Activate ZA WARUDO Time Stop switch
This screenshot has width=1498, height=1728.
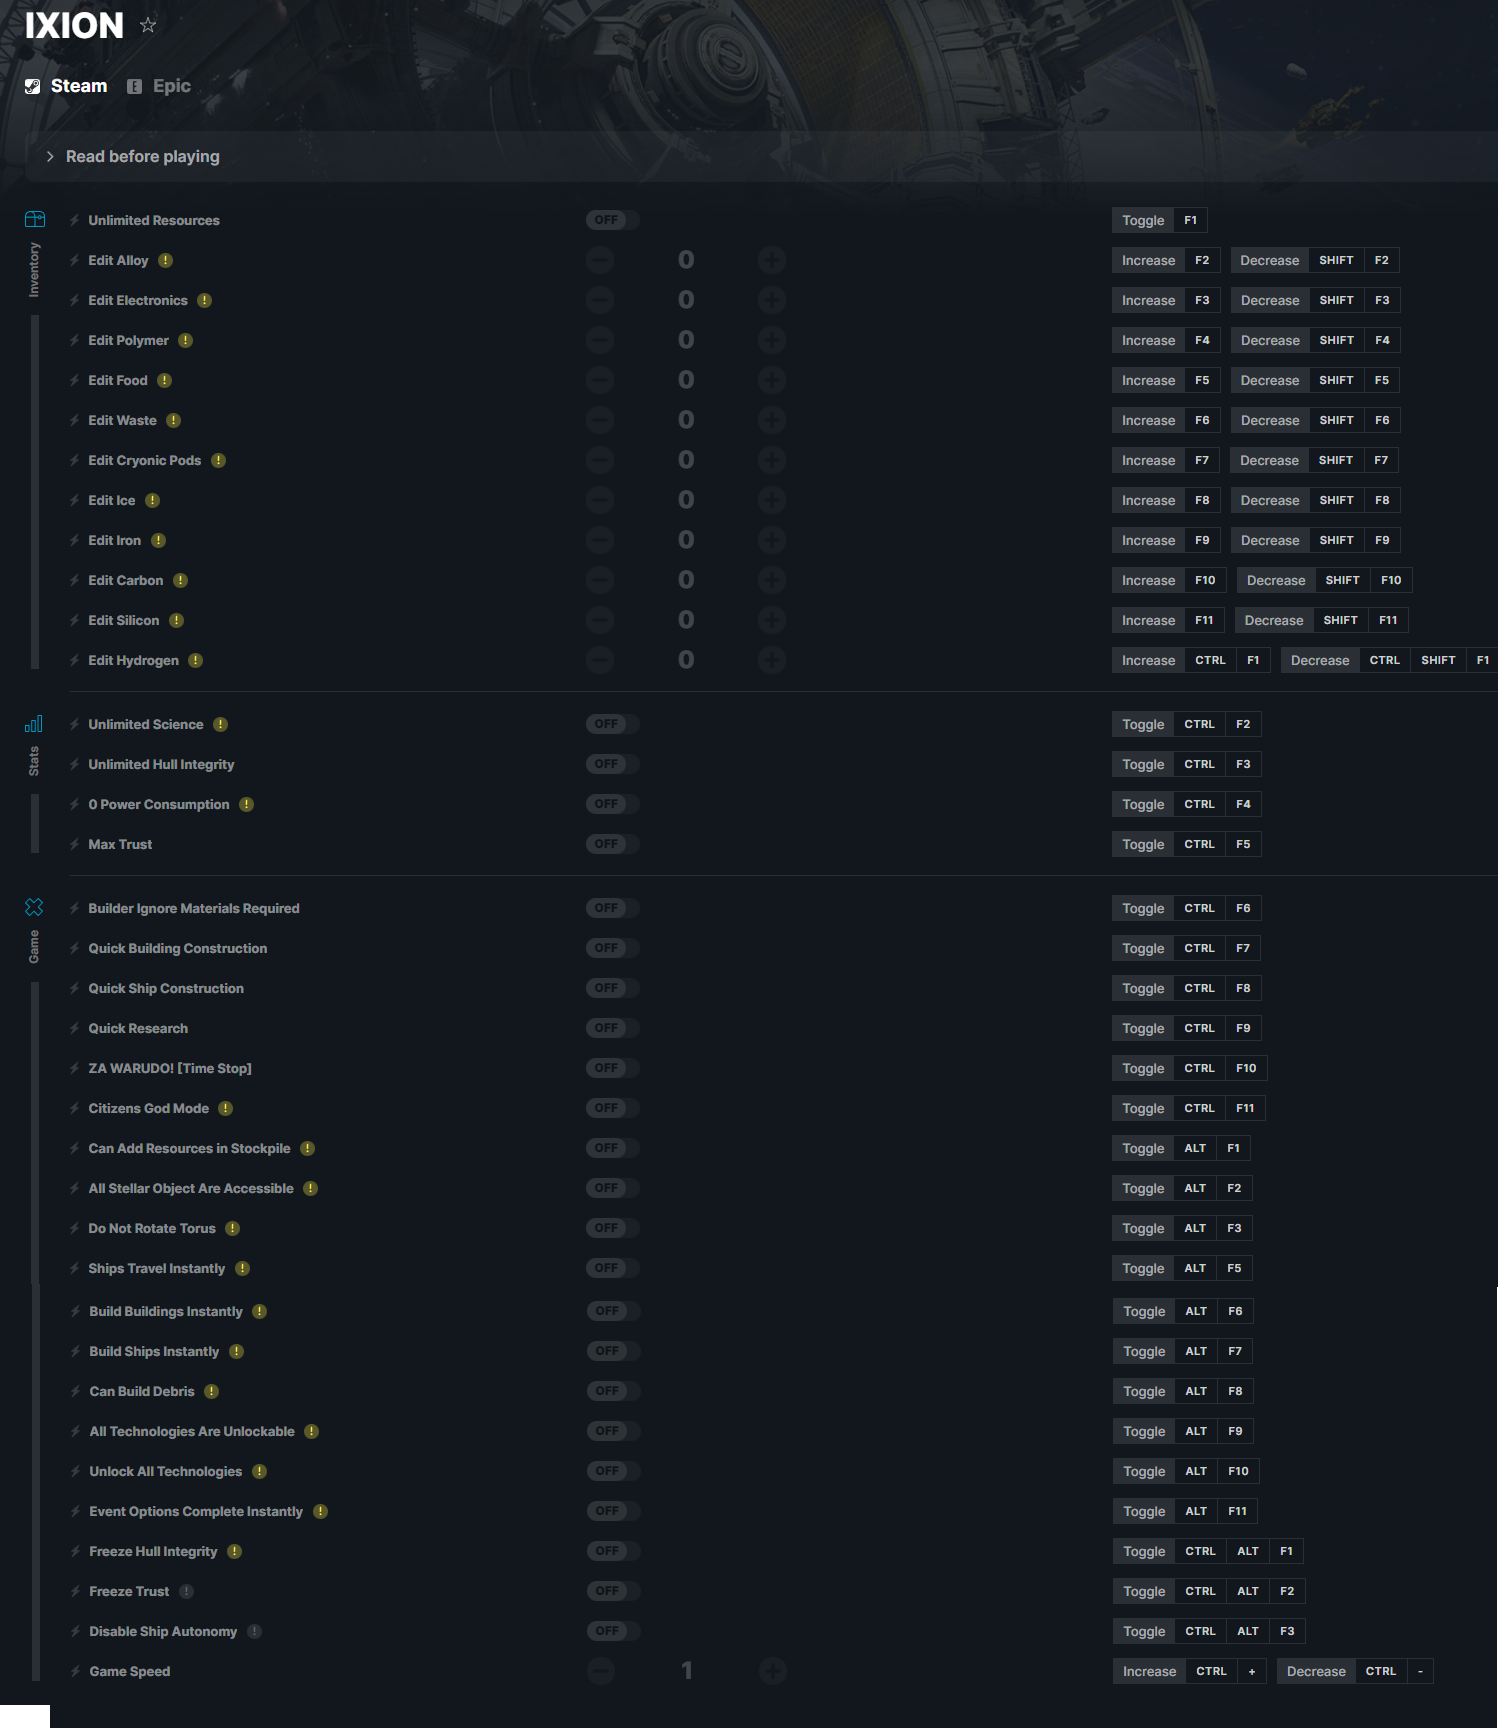click(613, 1068)
